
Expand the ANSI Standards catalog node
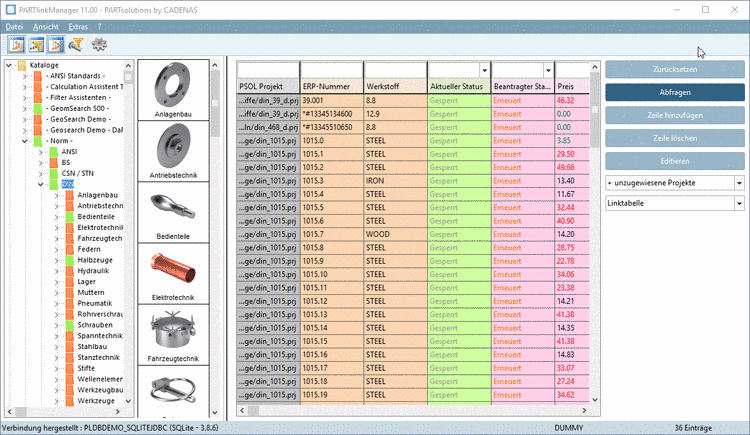[25, 76]
